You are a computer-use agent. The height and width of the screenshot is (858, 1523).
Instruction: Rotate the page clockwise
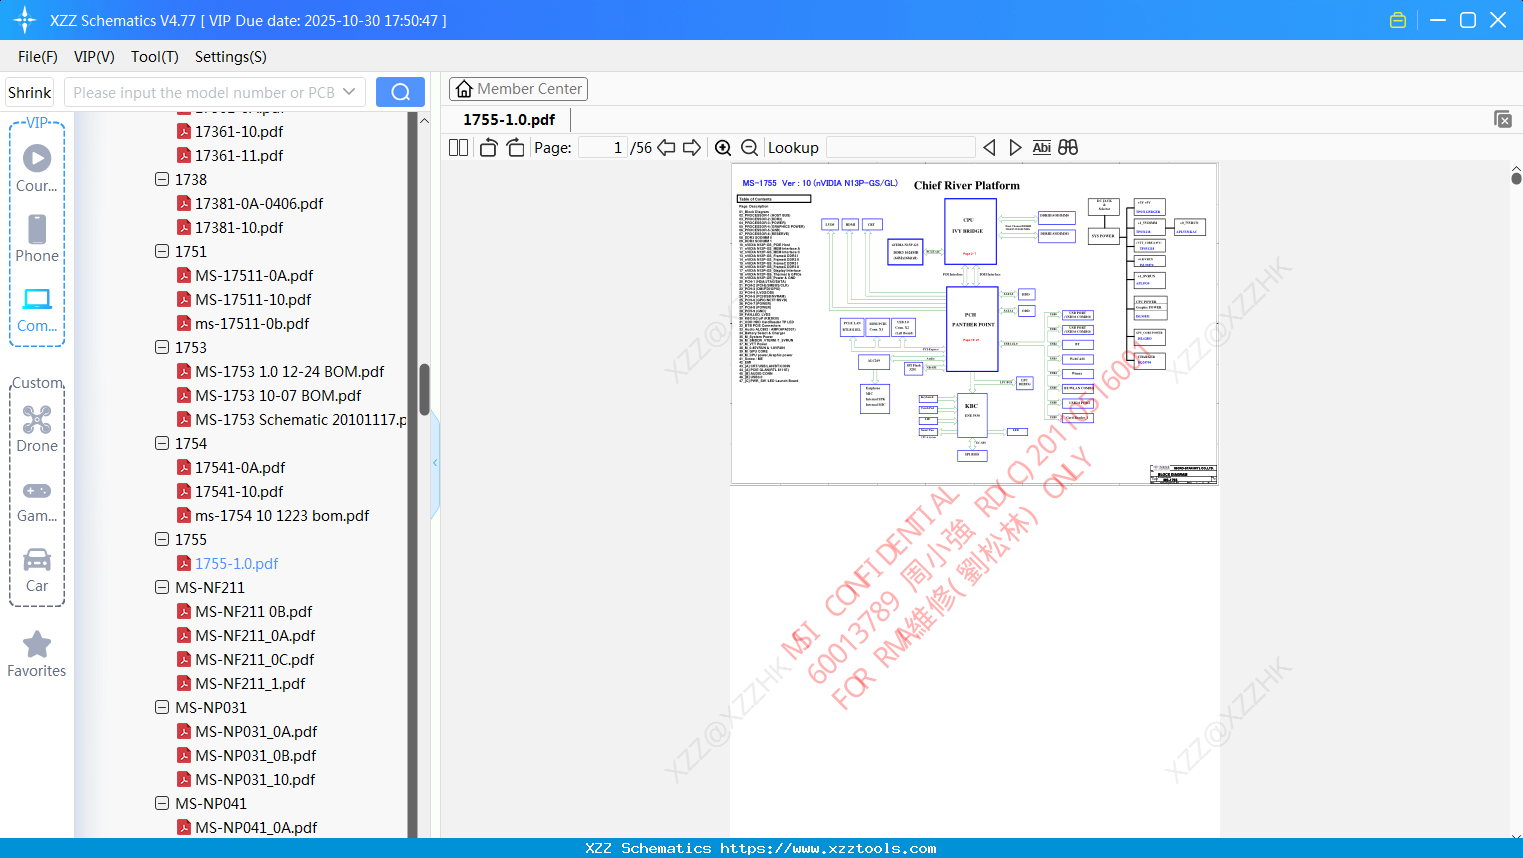tap(515, 147)
